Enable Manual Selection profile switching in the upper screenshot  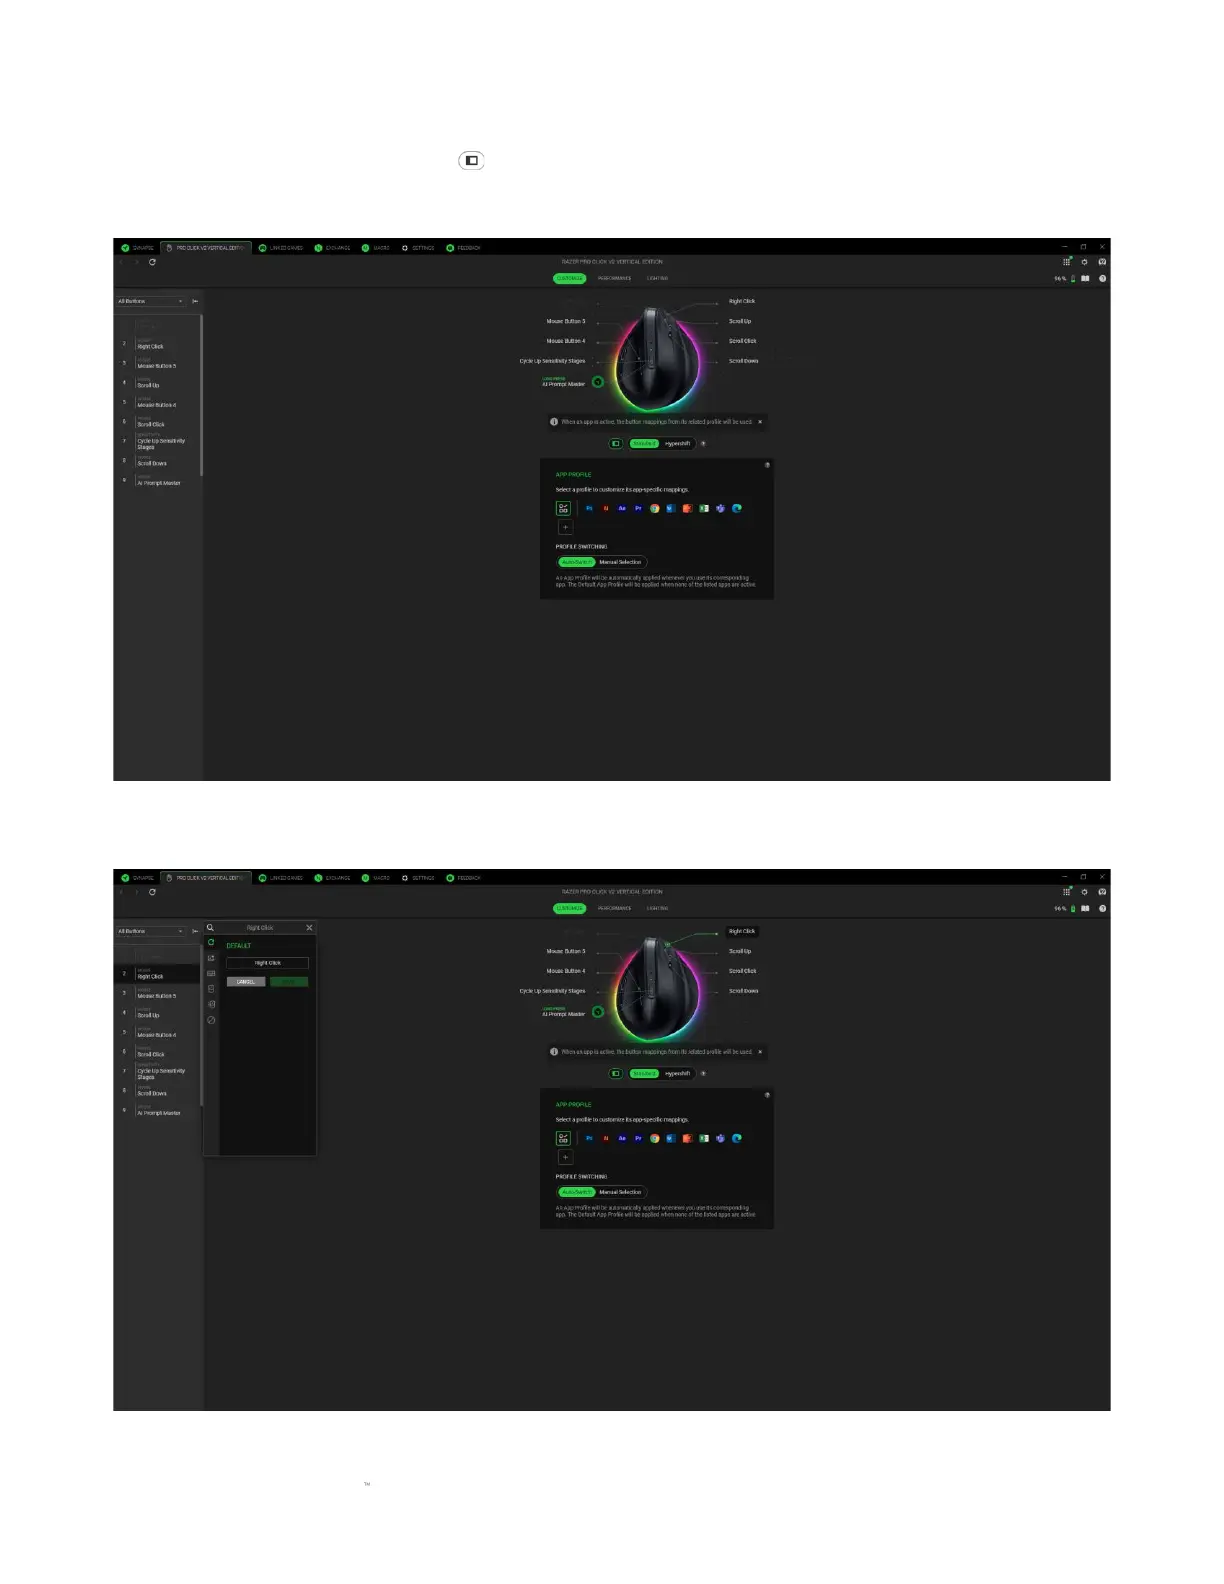621,562
